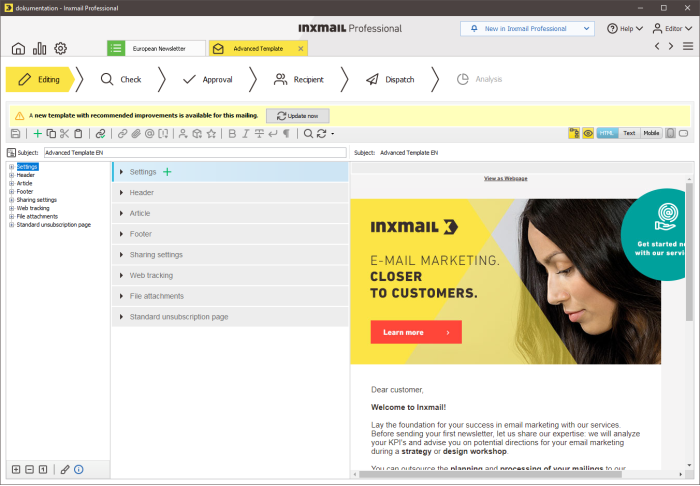
Task: Toggle bold formatting
Action: coord(232,133)
